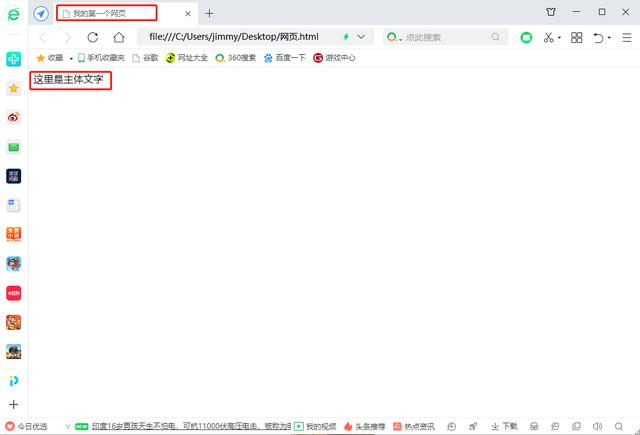The image size is (640, 435).
Task: Add a sidebar app with plus
Action: tap(13, 404)
